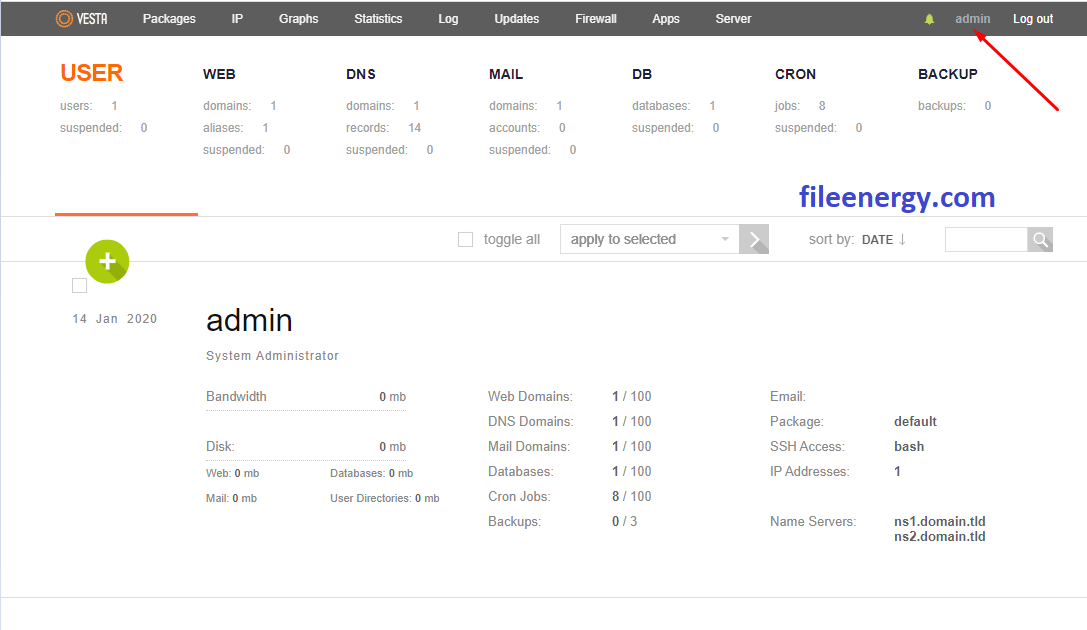Open the Server menu item
Image resolution: width=1087 pixels, height=630 pixels.
point(733,19)
